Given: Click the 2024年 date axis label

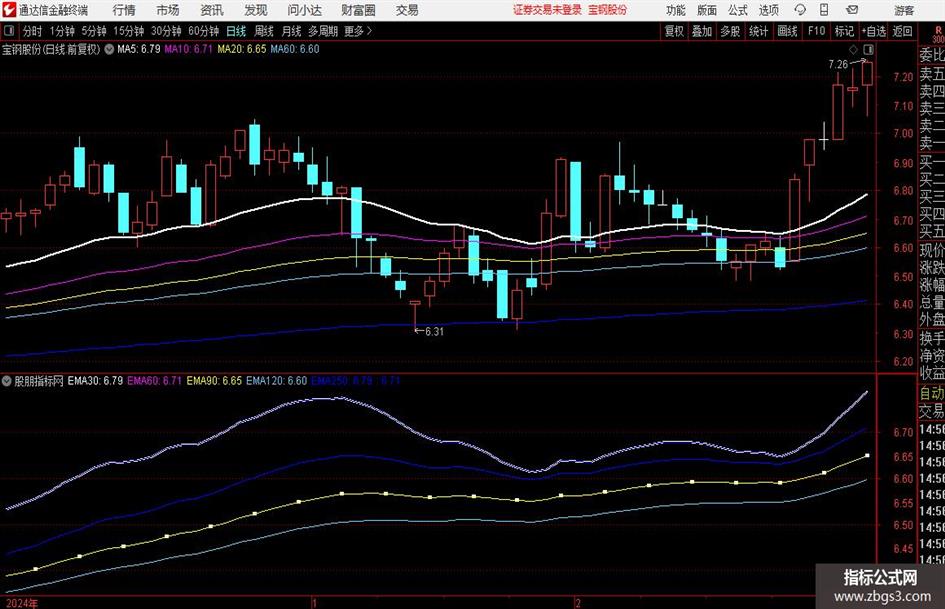Looking at the screenshot, I should click(x=22, y=603).
